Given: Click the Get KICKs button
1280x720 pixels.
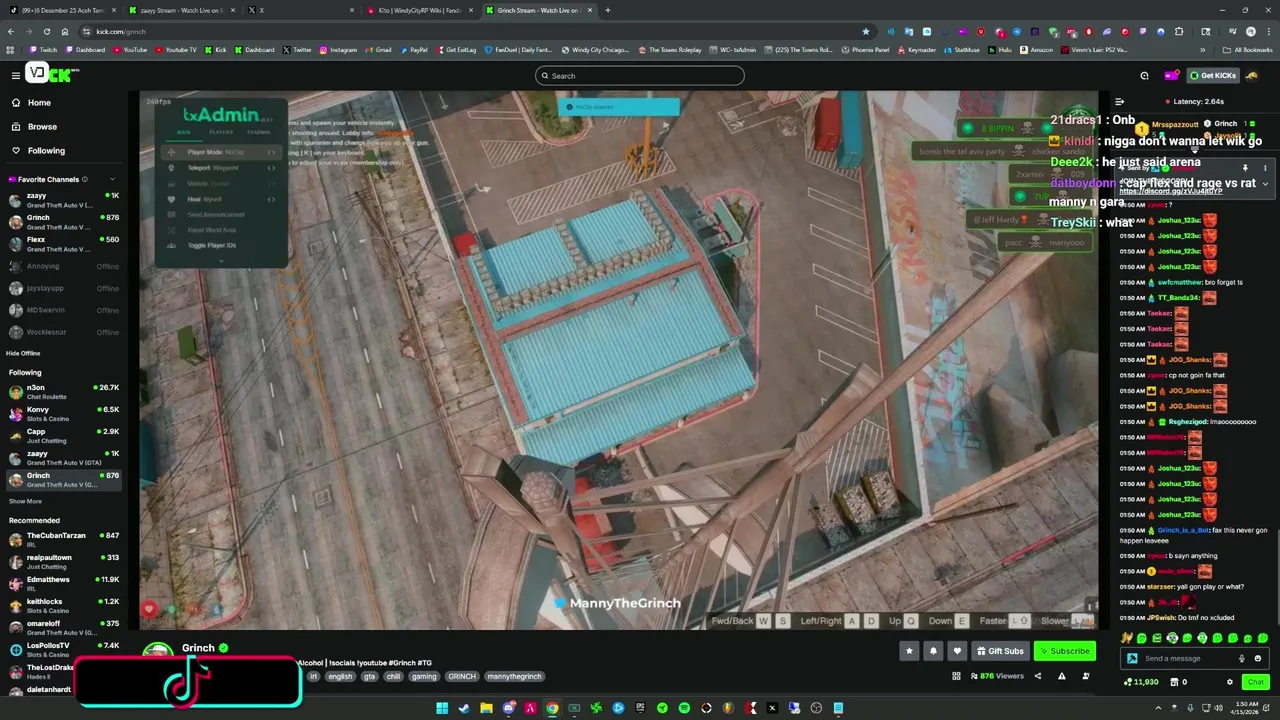Looking at the screenshot, I should 1213,75.
